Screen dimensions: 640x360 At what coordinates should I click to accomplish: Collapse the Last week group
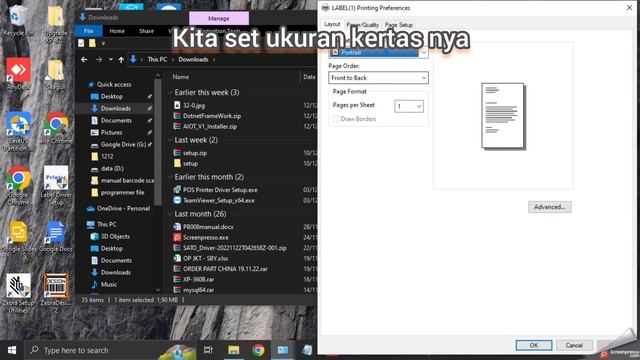pos(170,140)
